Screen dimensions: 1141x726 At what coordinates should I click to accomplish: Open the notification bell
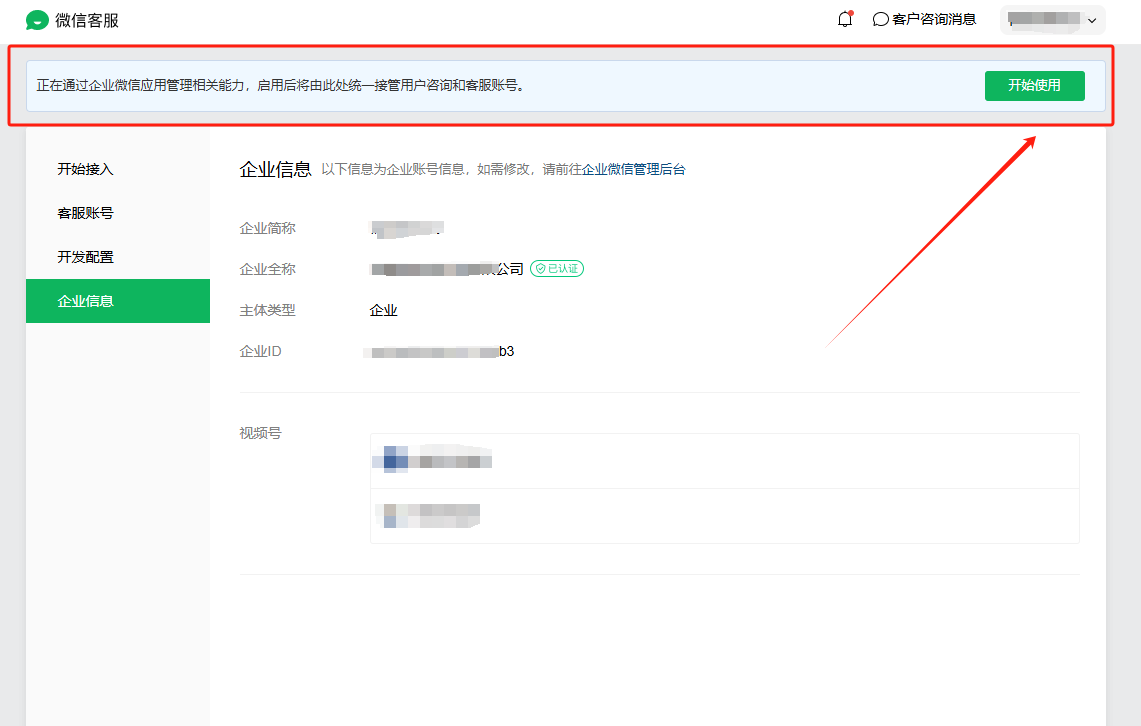845,19
